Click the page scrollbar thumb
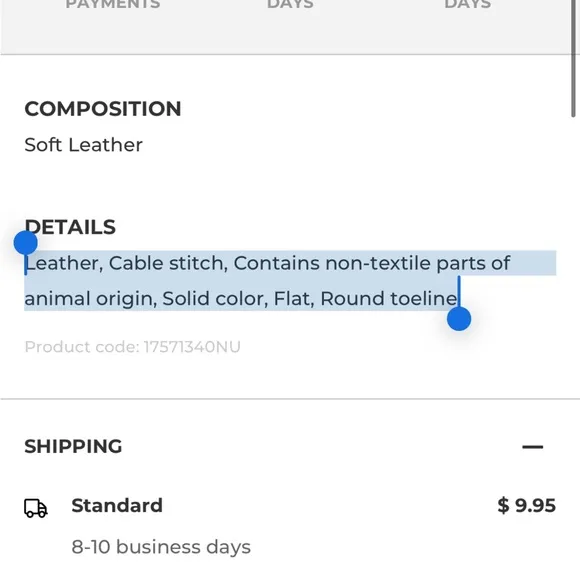The height and width of the screenshot is (580, 580). [x=573, y=58]
